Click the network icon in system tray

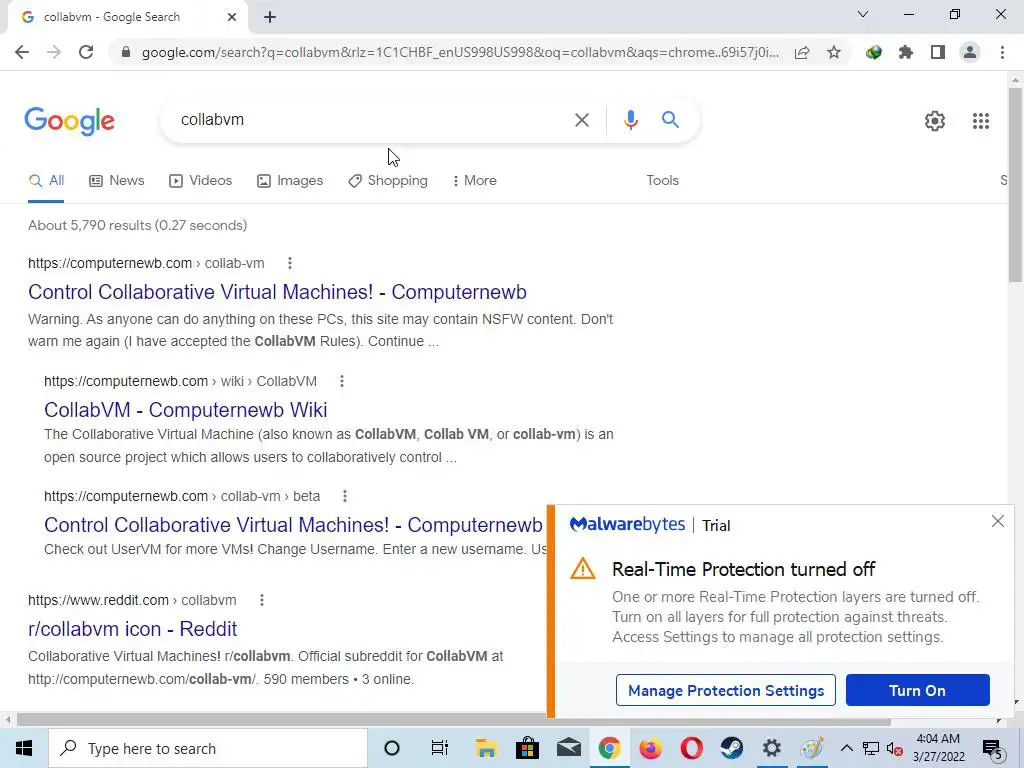point(871,748)
